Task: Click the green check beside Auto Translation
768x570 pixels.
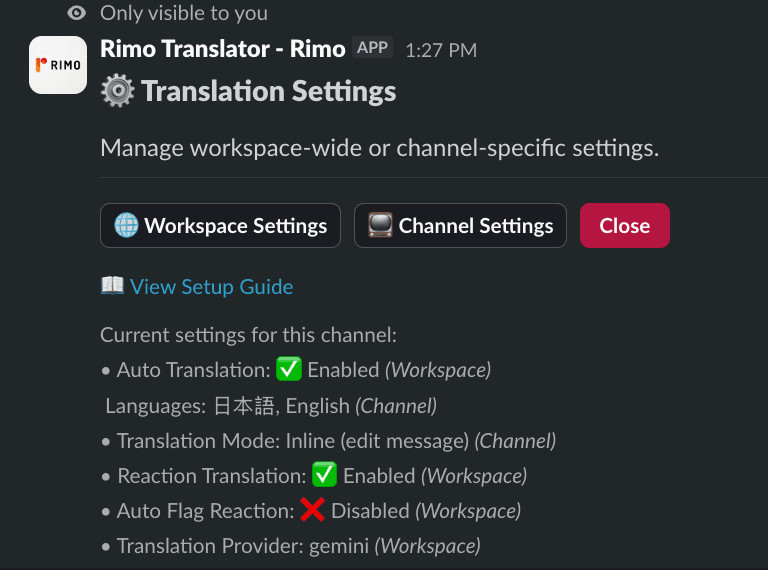Action: (x=288, y=369)
